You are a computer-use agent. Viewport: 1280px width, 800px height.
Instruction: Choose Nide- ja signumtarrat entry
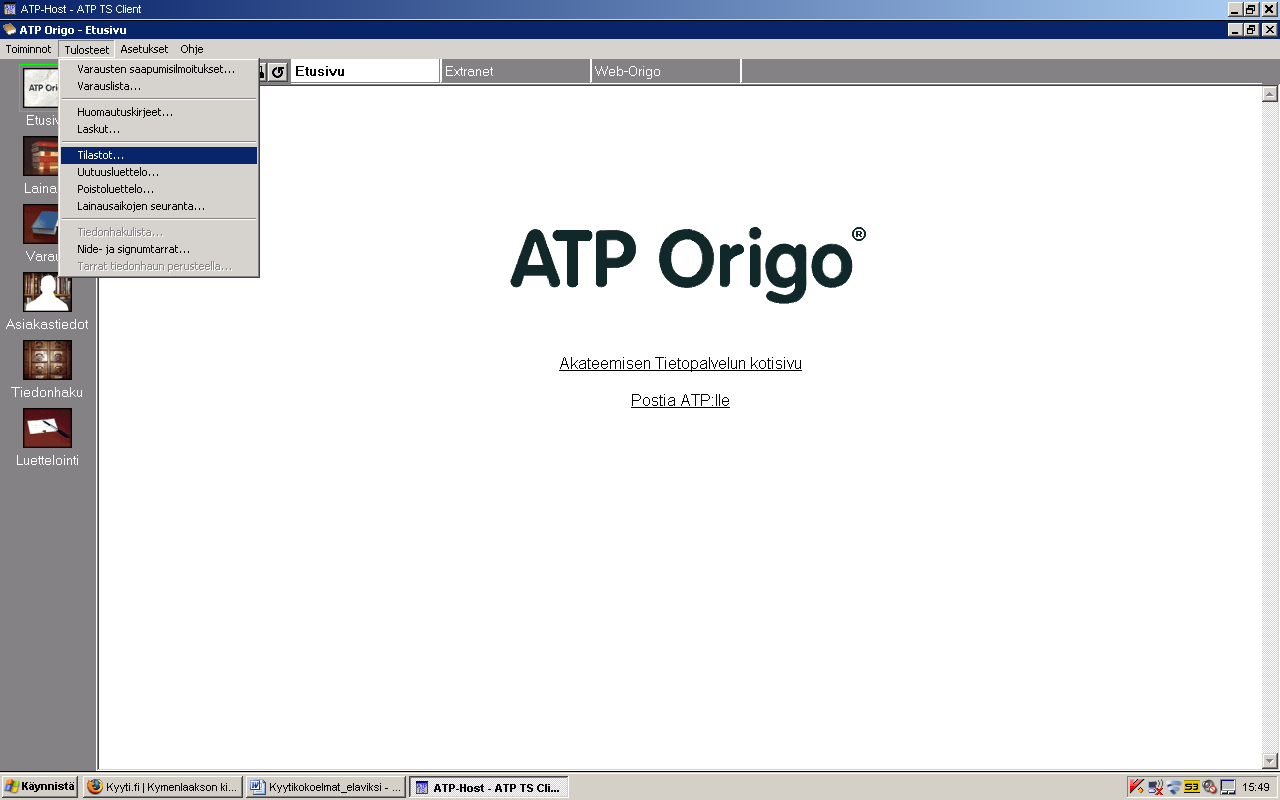159,249
